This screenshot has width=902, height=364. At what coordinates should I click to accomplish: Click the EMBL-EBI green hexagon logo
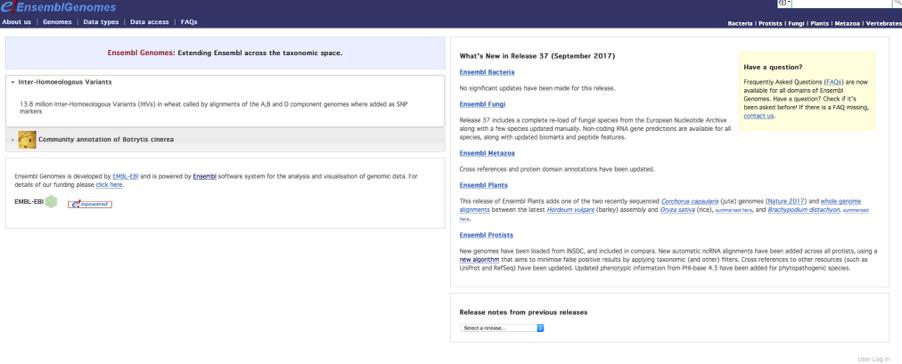click(51, 201)
